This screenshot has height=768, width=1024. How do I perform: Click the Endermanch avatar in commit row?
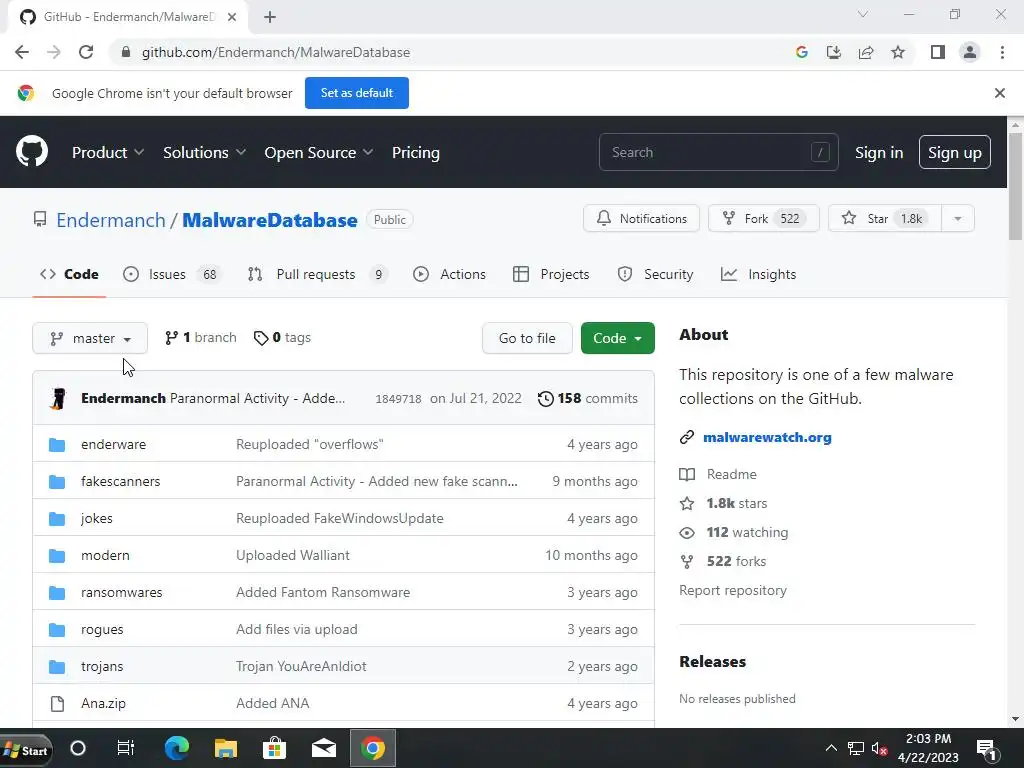[x=58, y=398]
